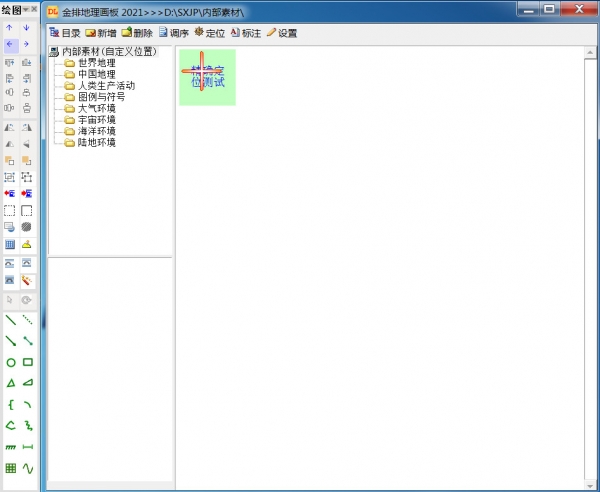Select the dotted line drawing tool
This screenshot has width=600, height=492.
(27, 320)
